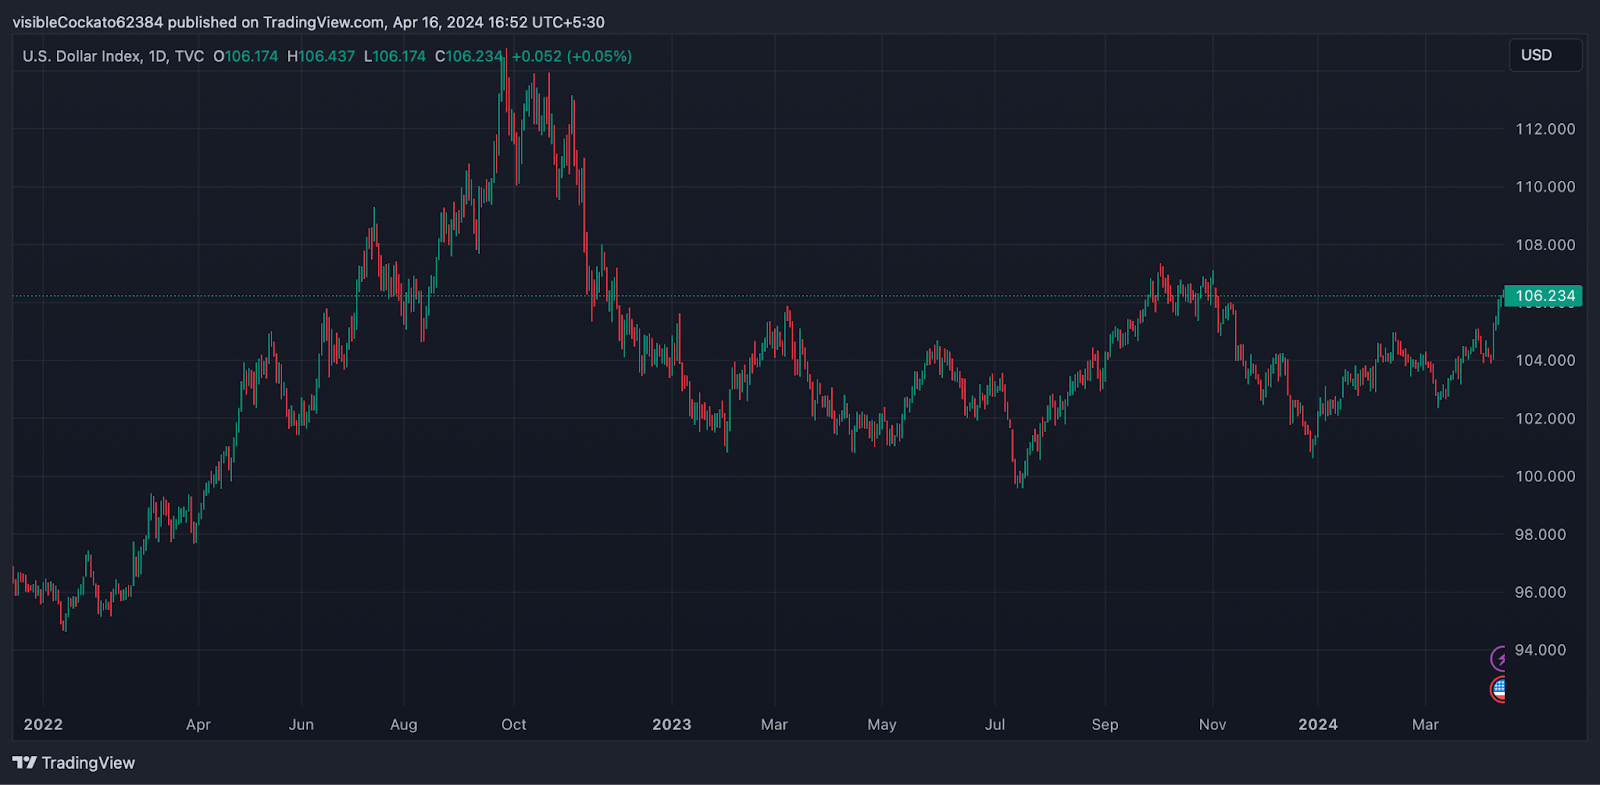
Task: Click the 110.000 price axis label
Action: pos(1545,187)
